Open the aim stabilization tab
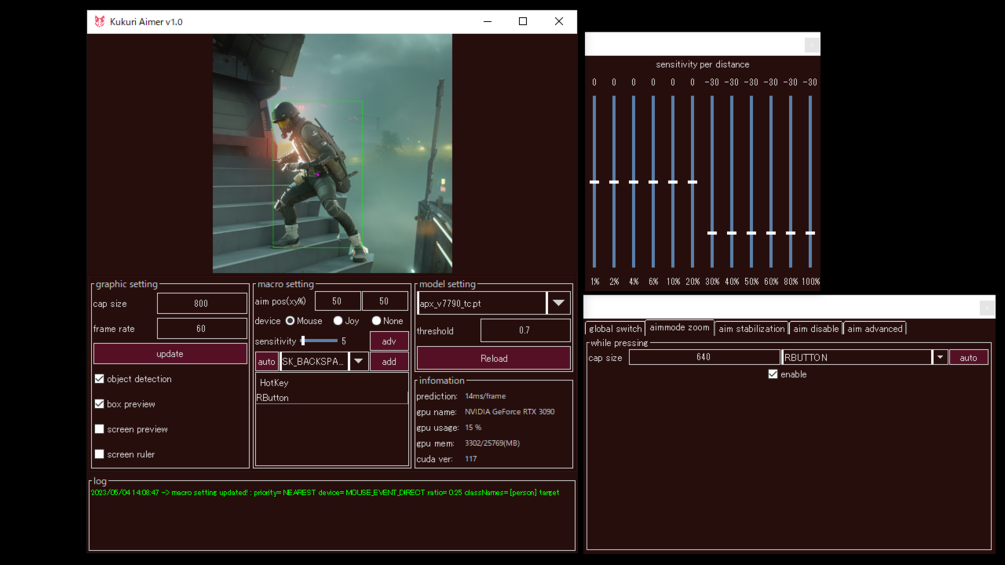 tap(751, 329)
